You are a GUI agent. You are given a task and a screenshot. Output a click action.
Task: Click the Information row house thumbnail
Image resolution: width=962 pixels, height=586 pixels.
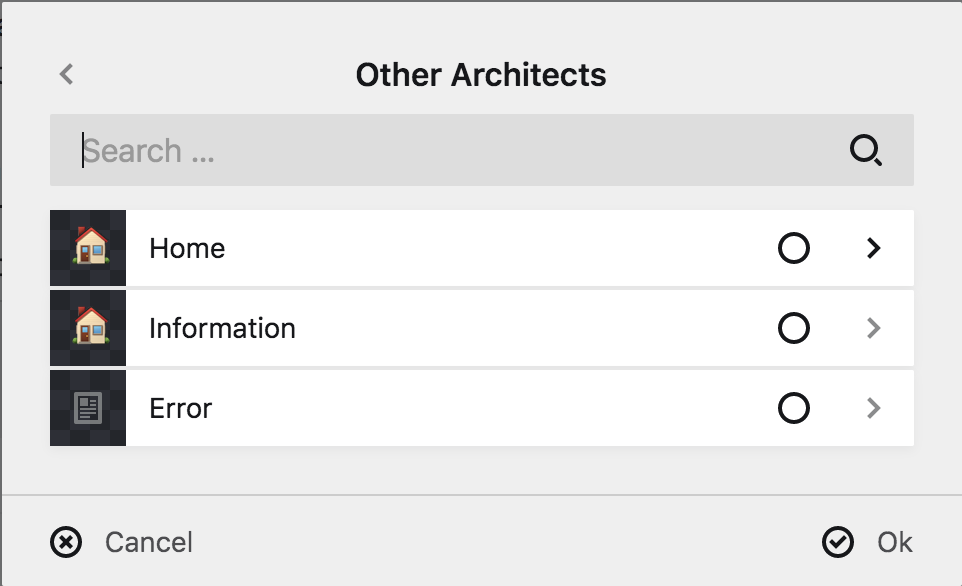pyautogui.click(x=89, y=328)
